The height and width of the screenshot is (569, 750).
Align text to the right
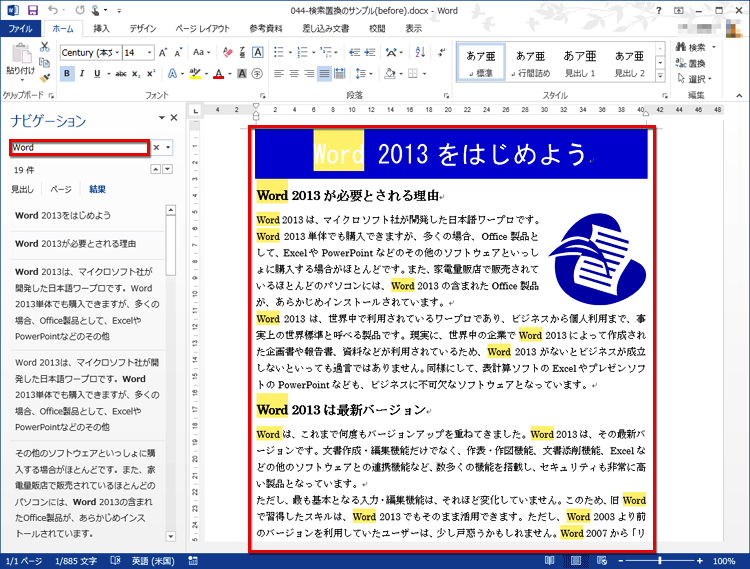click(309, 74)
